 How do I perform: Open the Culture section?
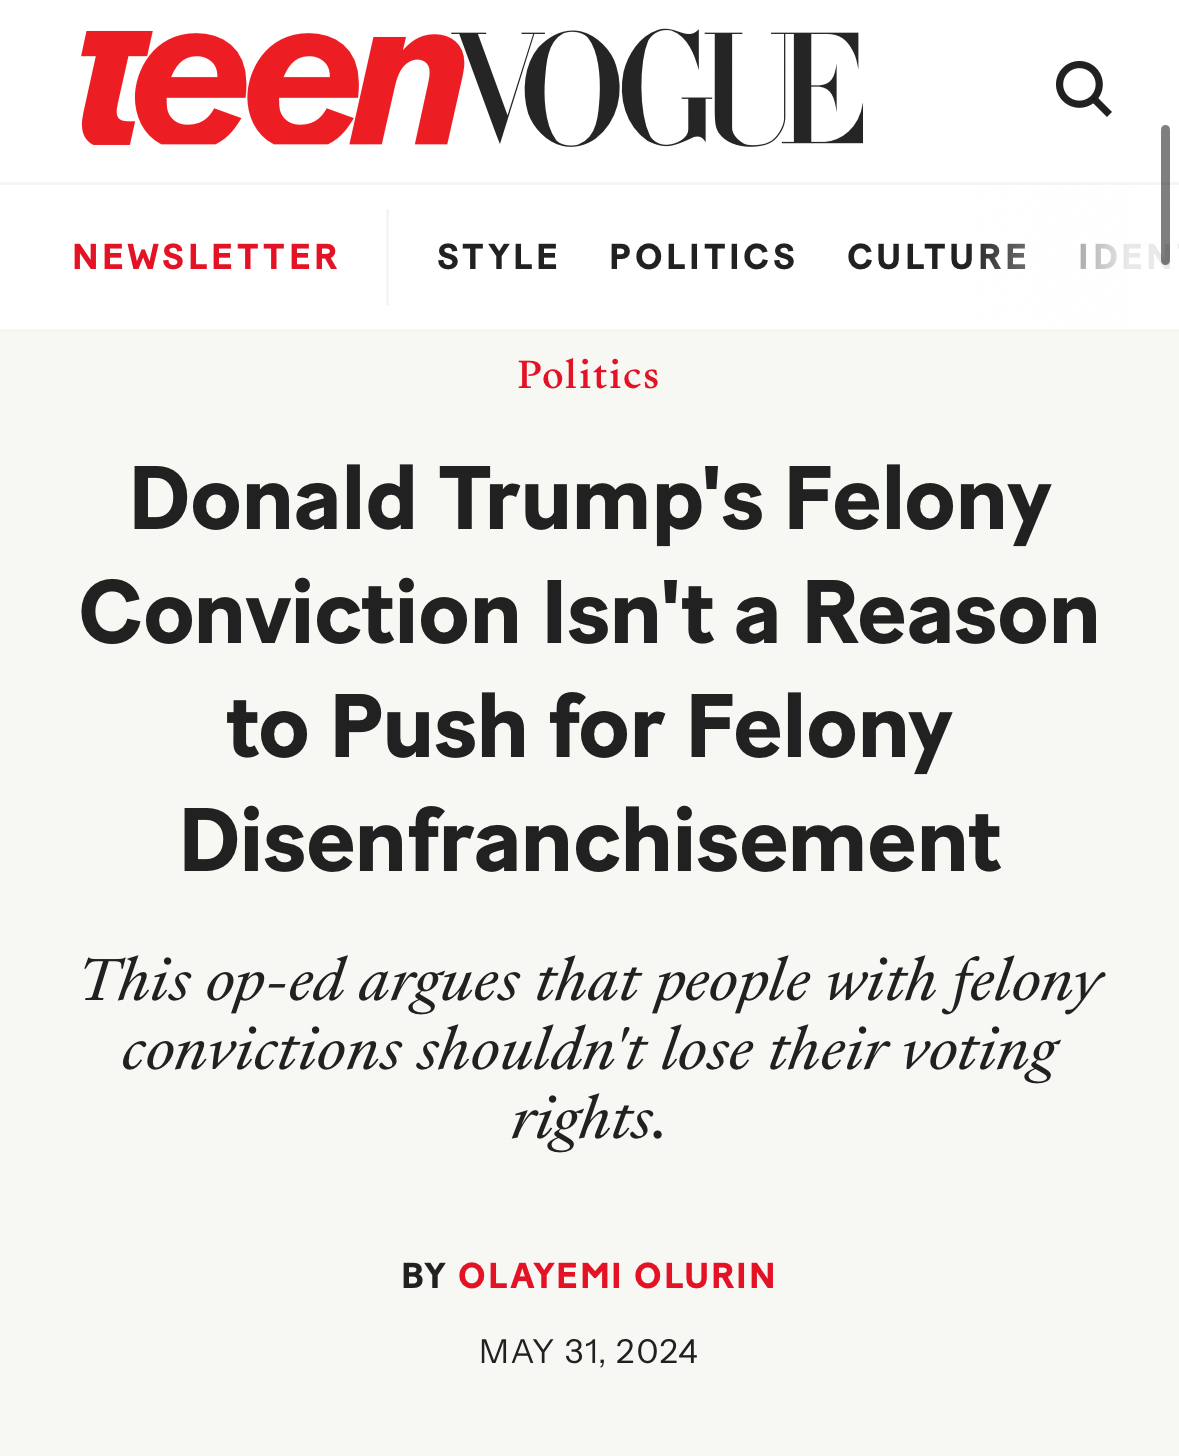pos(937,257)
